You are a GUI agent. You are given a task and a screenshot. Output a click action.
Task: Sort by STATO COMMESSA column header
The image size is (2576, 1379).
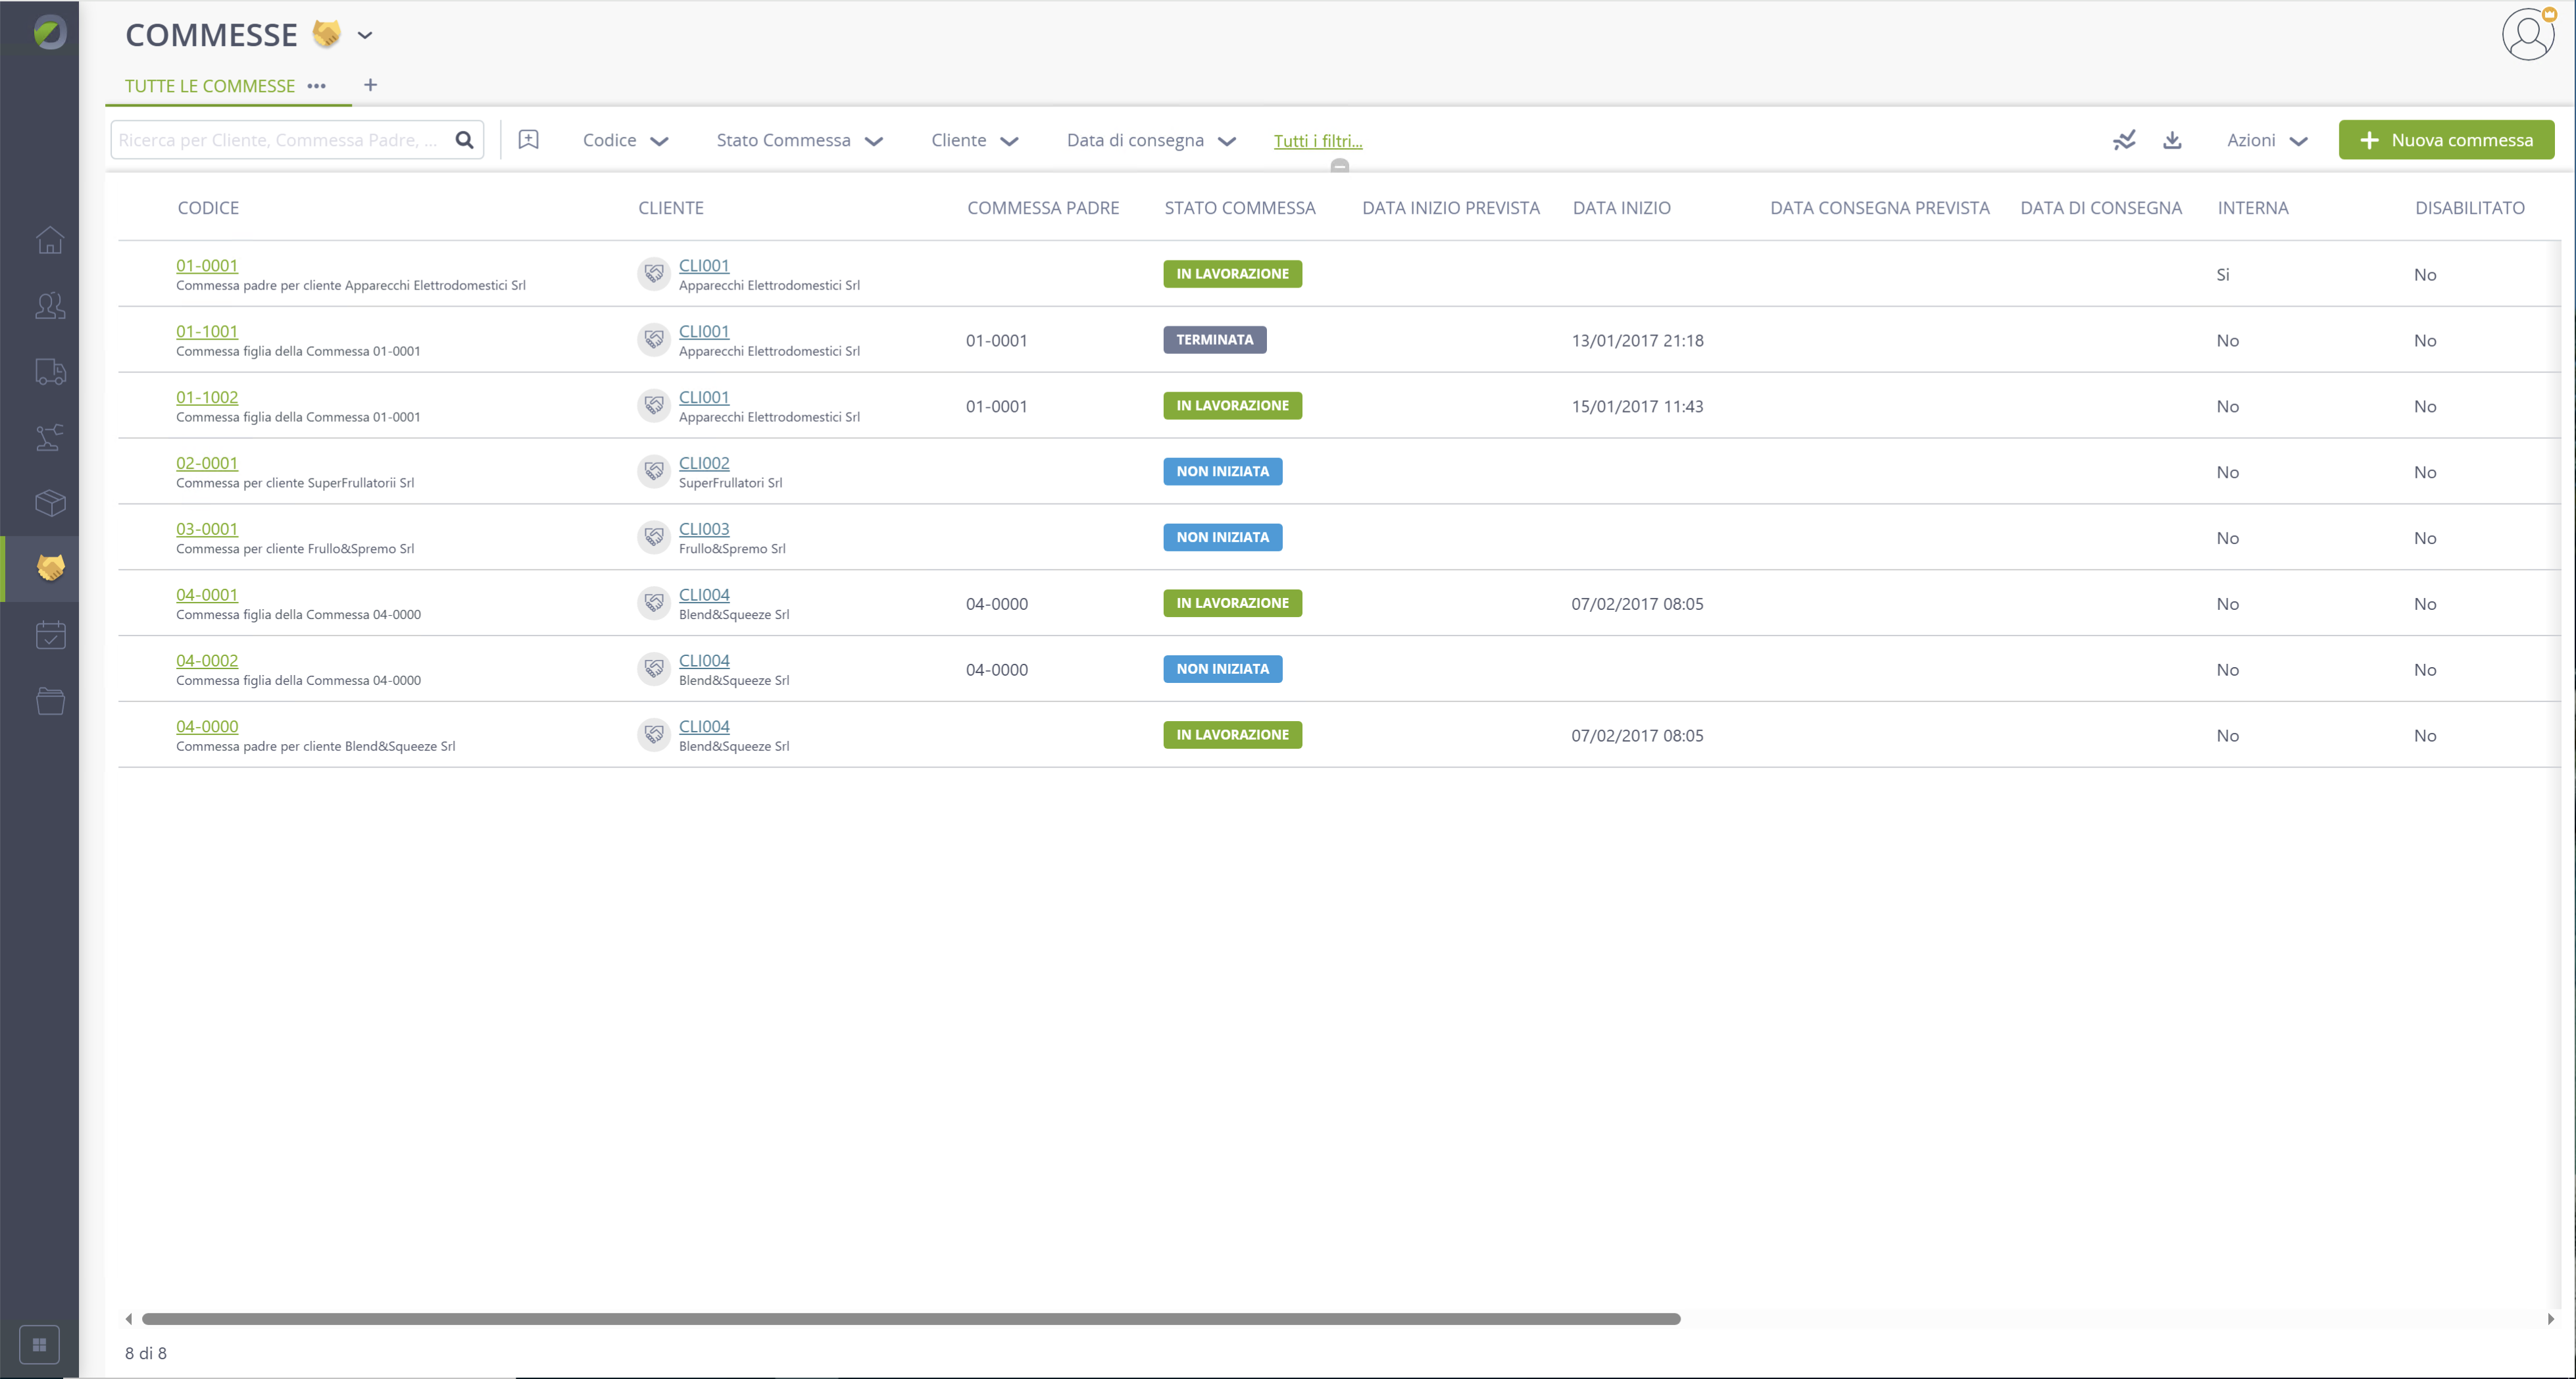[x=1240, y=208]
